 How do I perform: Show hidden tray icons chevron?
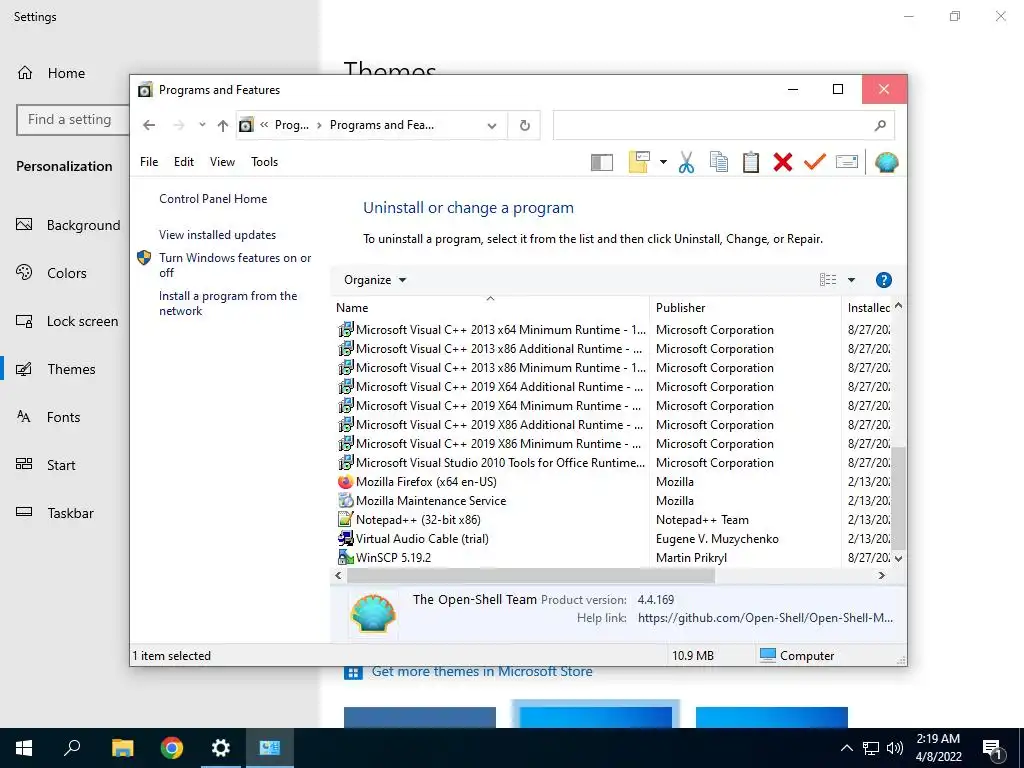(x=846, y=748)
